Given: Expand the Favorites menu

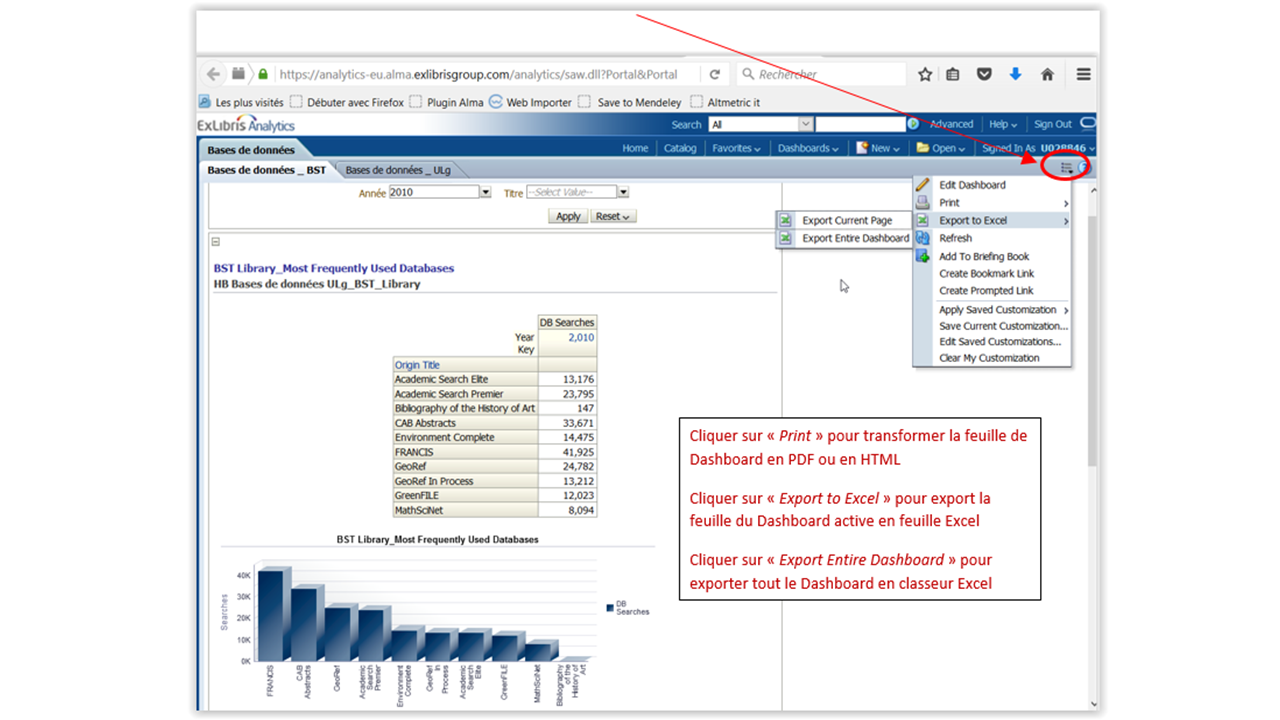Looking at the screenshot, I should click(736, 148).
